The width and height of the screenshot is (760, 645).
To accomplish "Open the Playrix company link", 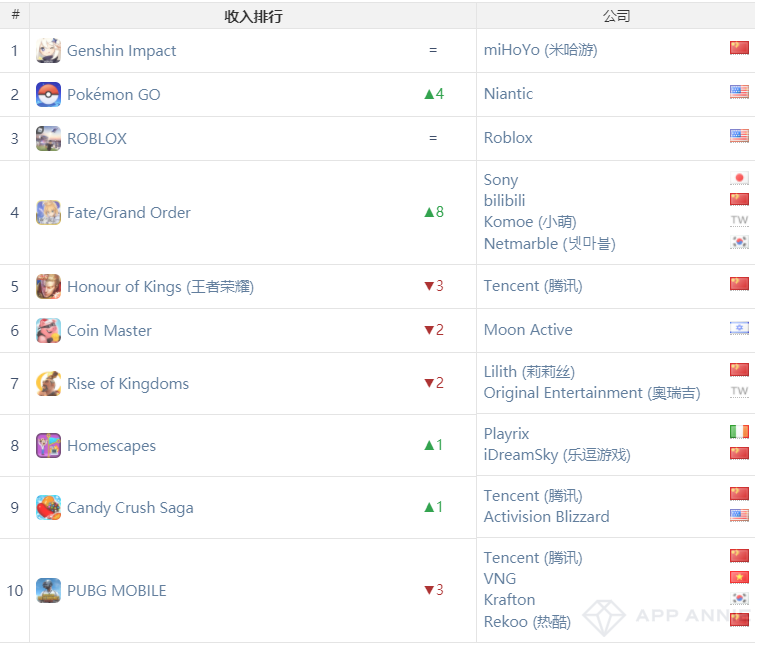I will pyautogui.click(x=506, y=434).
